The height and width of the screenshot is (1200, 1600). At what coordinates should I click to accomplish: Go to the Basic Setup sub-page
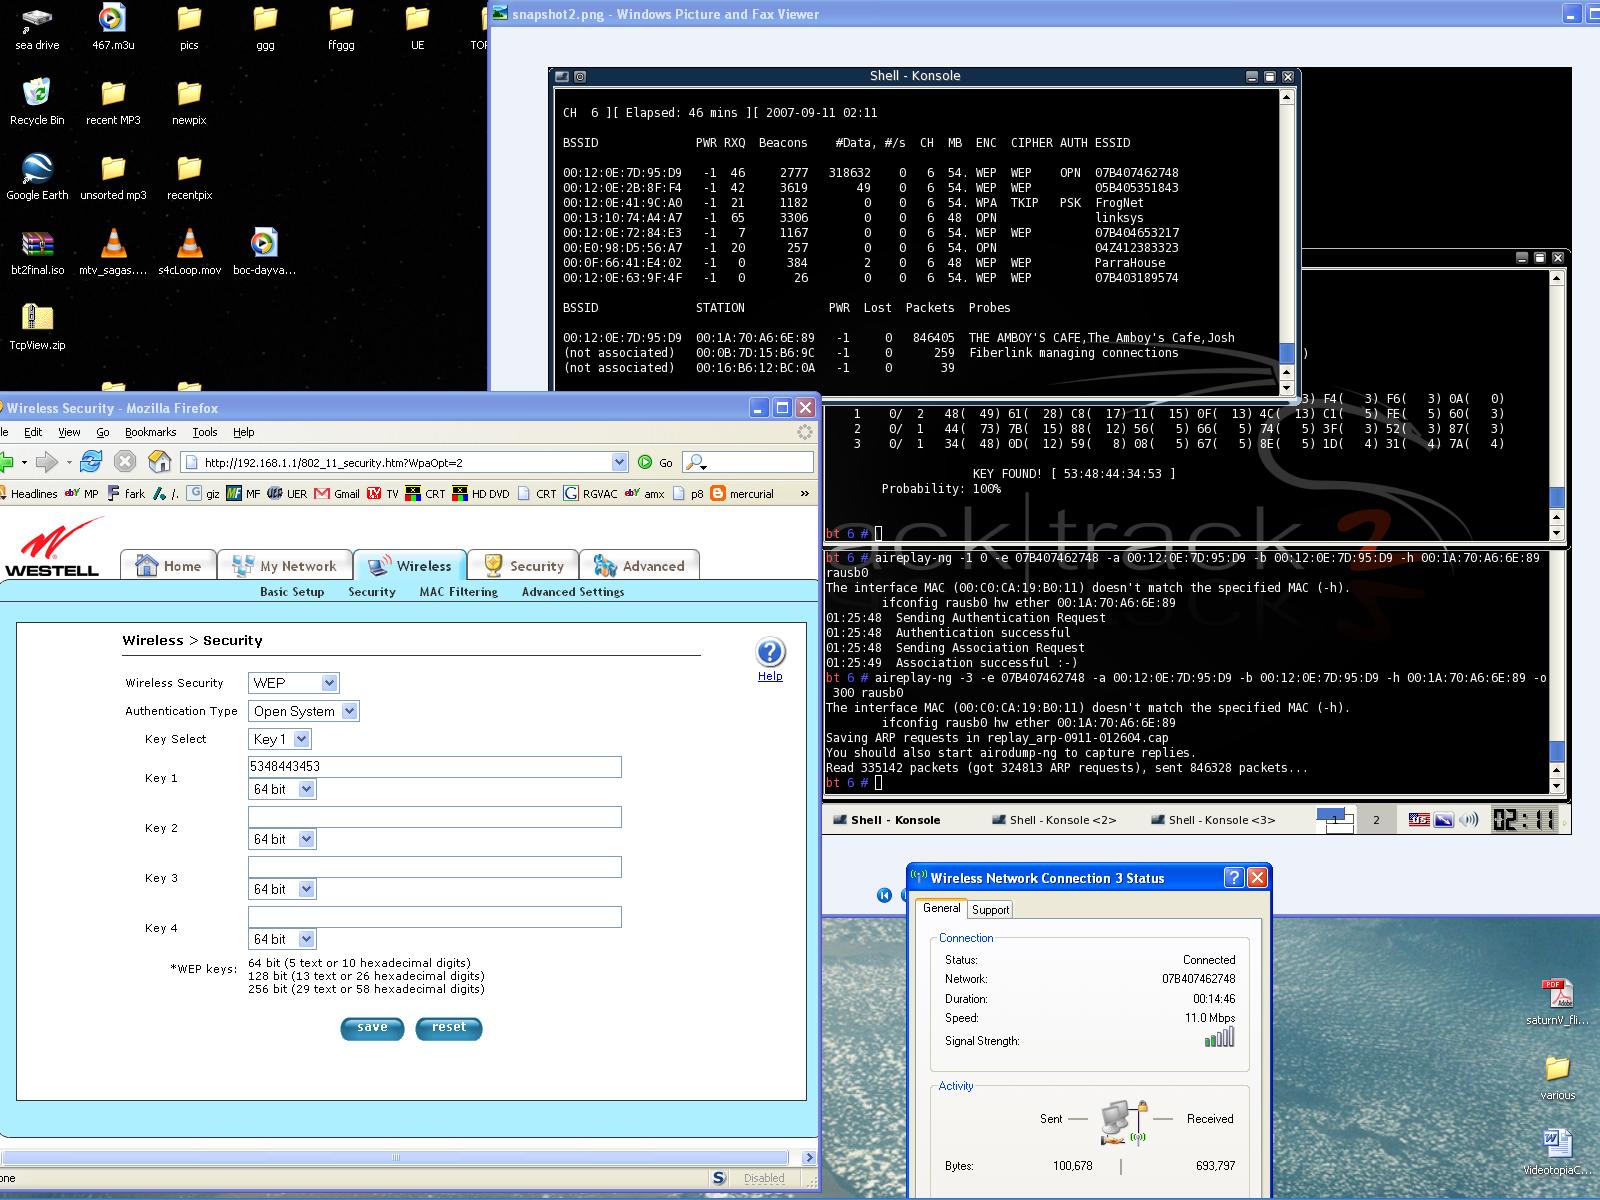292,592
